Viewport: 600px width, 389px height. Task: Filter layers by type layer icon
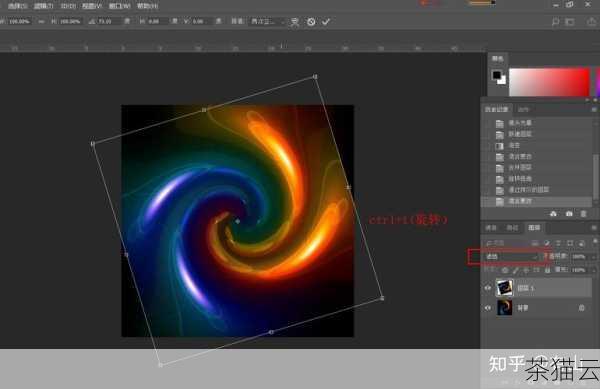(558, 243)
